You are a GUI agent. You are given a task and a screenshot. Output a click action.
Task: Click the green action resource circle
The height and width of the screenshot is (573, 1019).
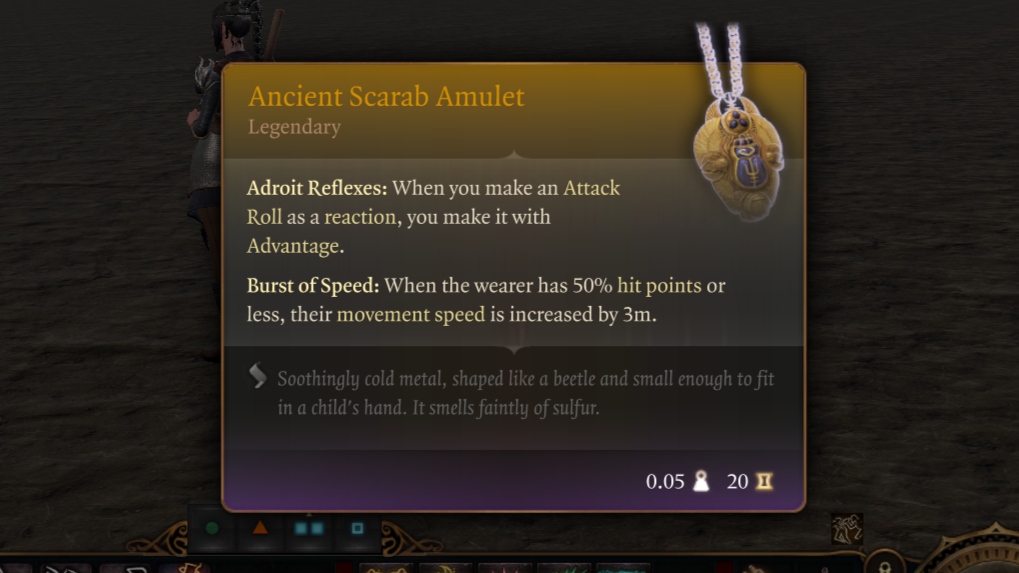[212, 528]
